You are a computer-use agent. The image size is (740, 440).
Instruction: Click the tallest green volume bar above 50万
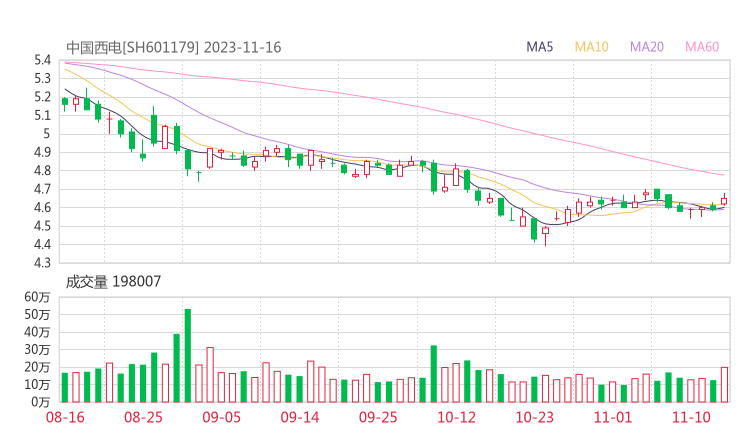point(188,355)
